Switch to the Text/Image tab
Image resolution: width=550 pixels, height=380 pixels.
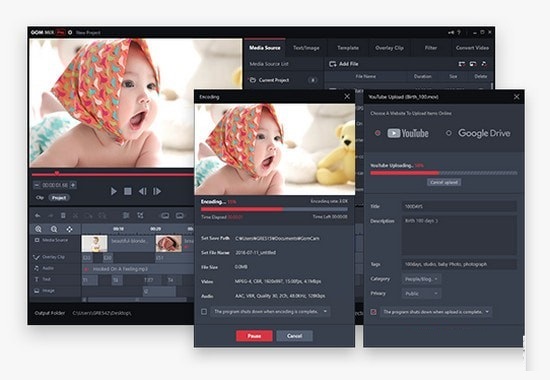click(306, 48)
